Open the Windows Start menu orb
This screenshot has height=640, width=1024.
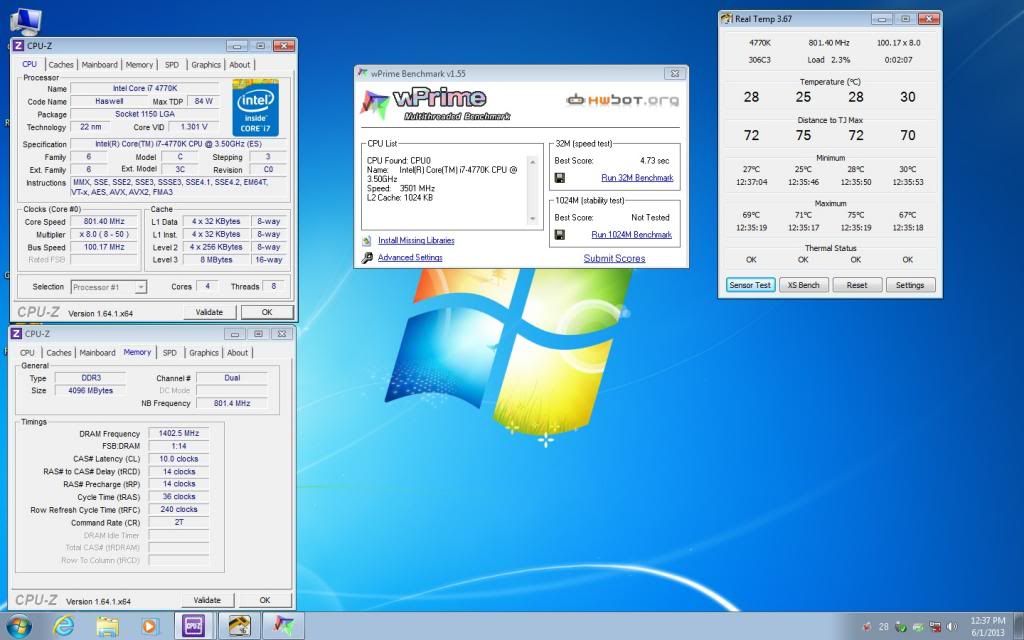point(19,627)
